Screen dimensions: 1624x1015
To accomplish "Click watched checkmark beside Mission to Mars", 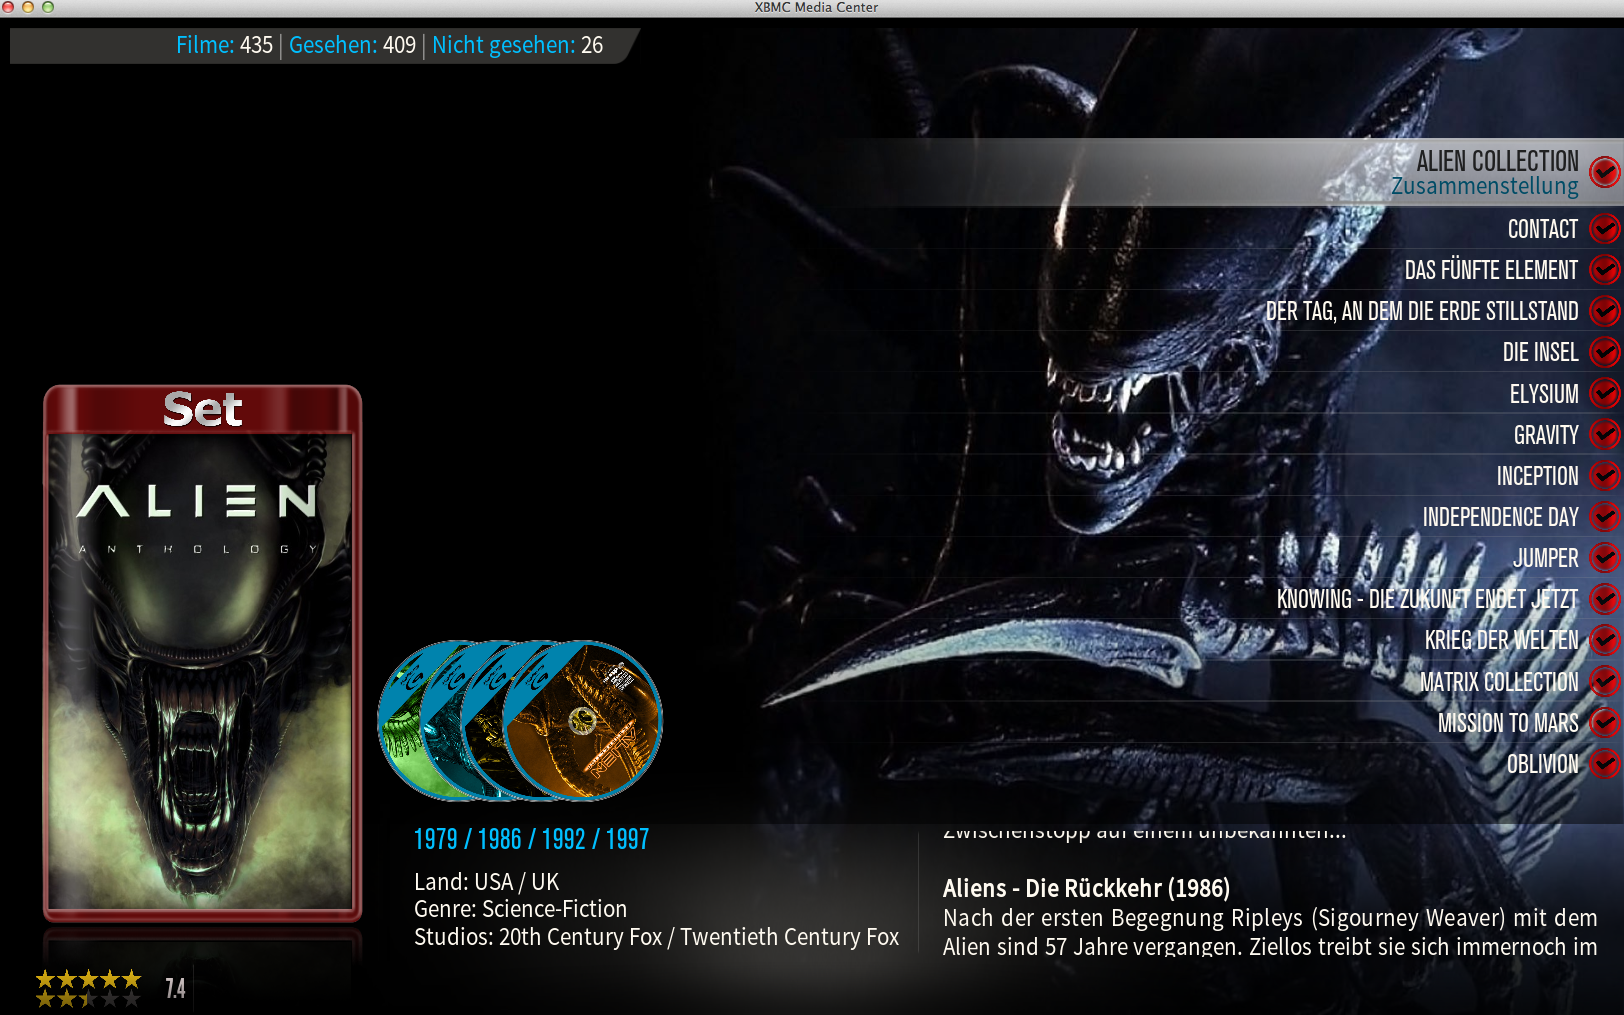I will (x=1604, y=722).
